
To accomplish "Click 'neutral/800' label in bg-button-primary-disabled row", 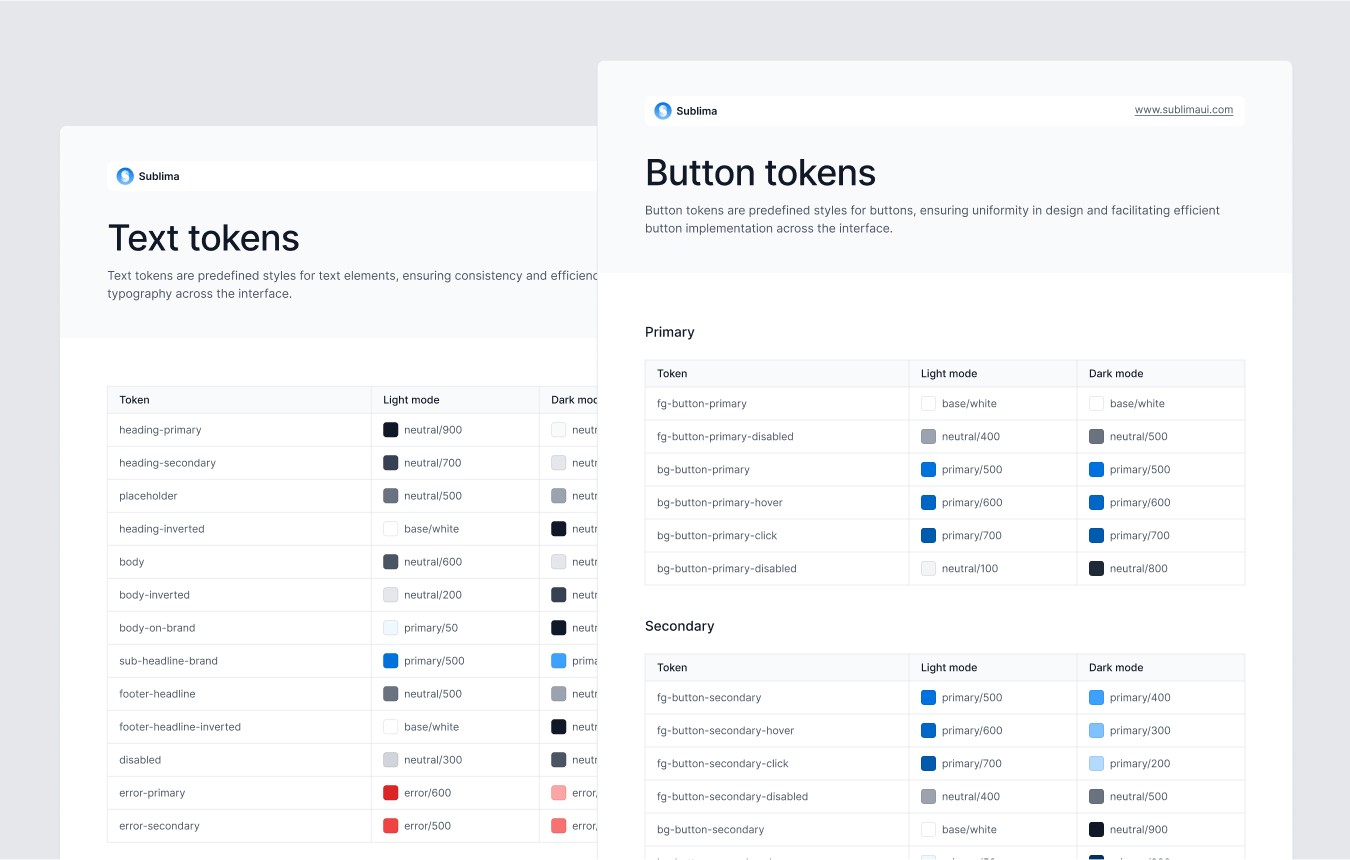I will point(1139,569).
